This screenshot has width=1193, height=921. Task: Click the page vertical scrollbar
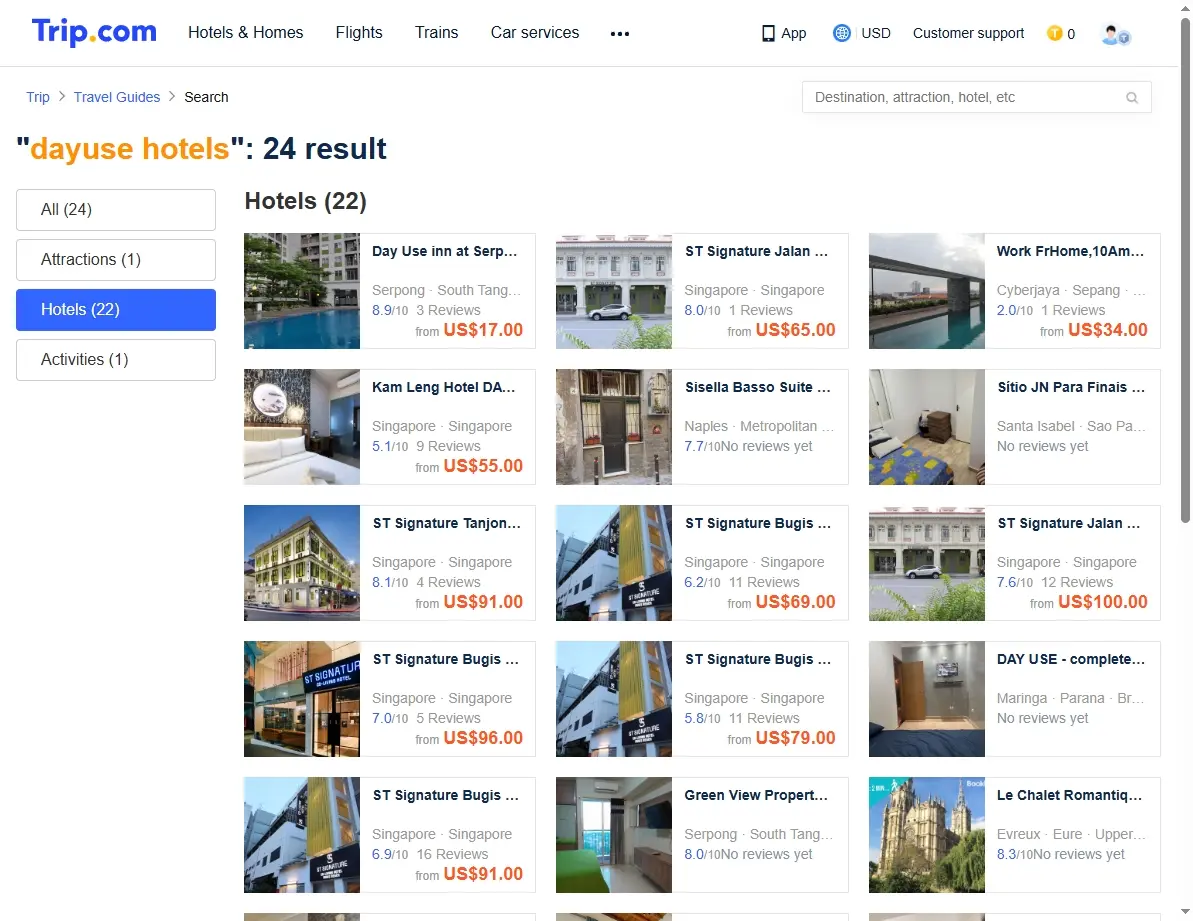point(1185,270)
